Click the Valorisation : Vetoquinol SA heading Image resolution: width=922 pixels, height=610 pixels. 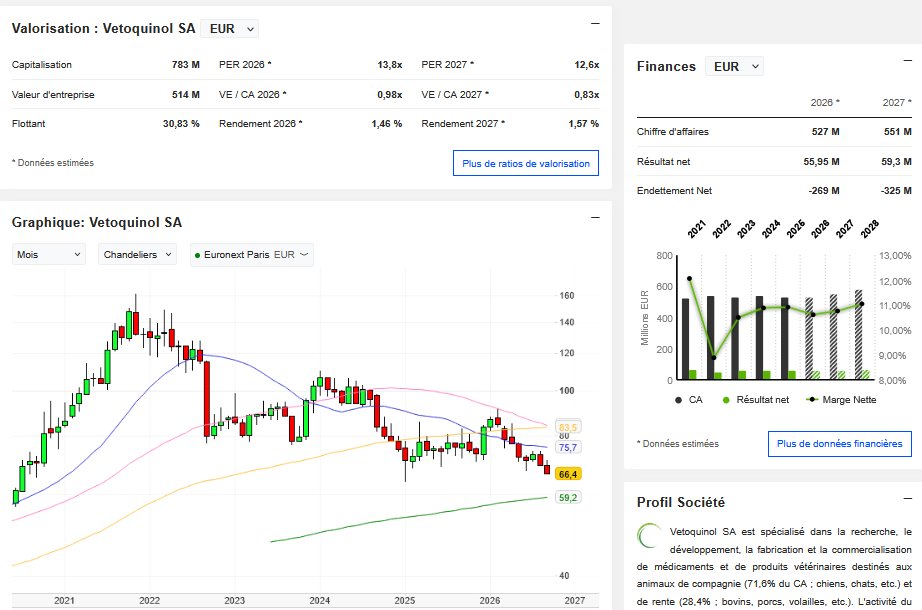103,28
